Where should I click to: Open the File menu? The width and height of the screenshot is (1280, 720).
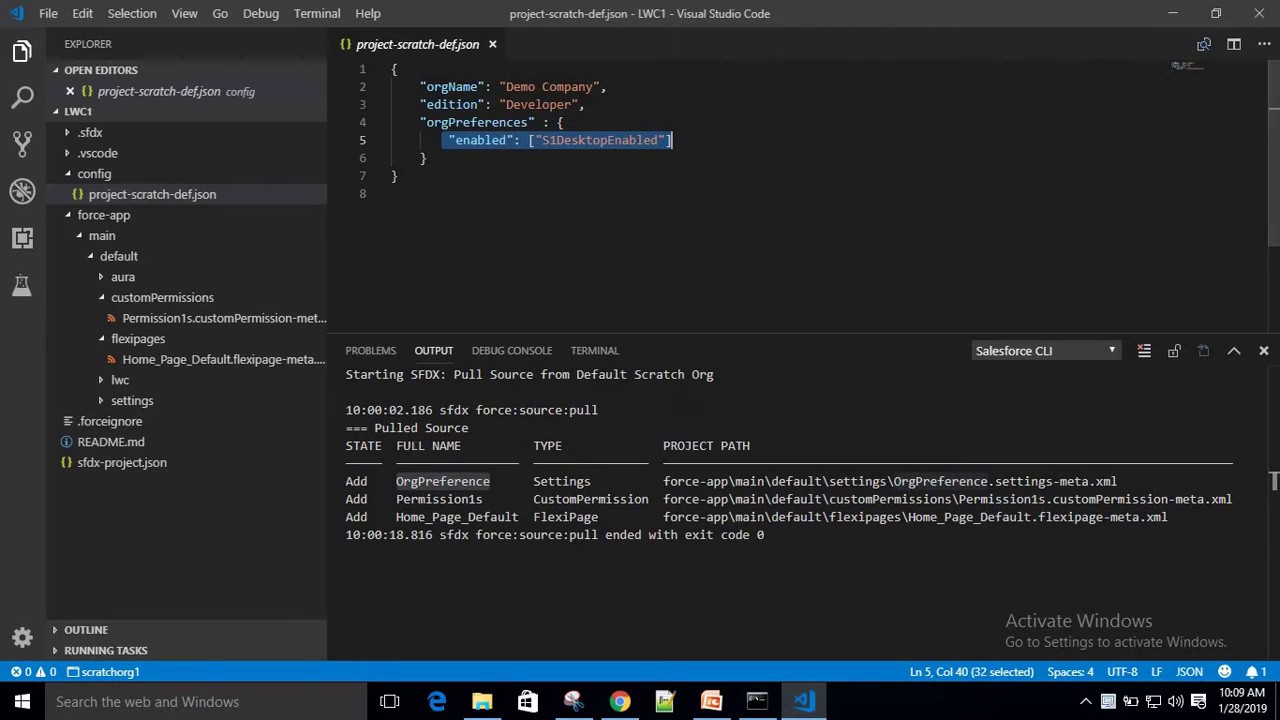click(x=48, y=13)
